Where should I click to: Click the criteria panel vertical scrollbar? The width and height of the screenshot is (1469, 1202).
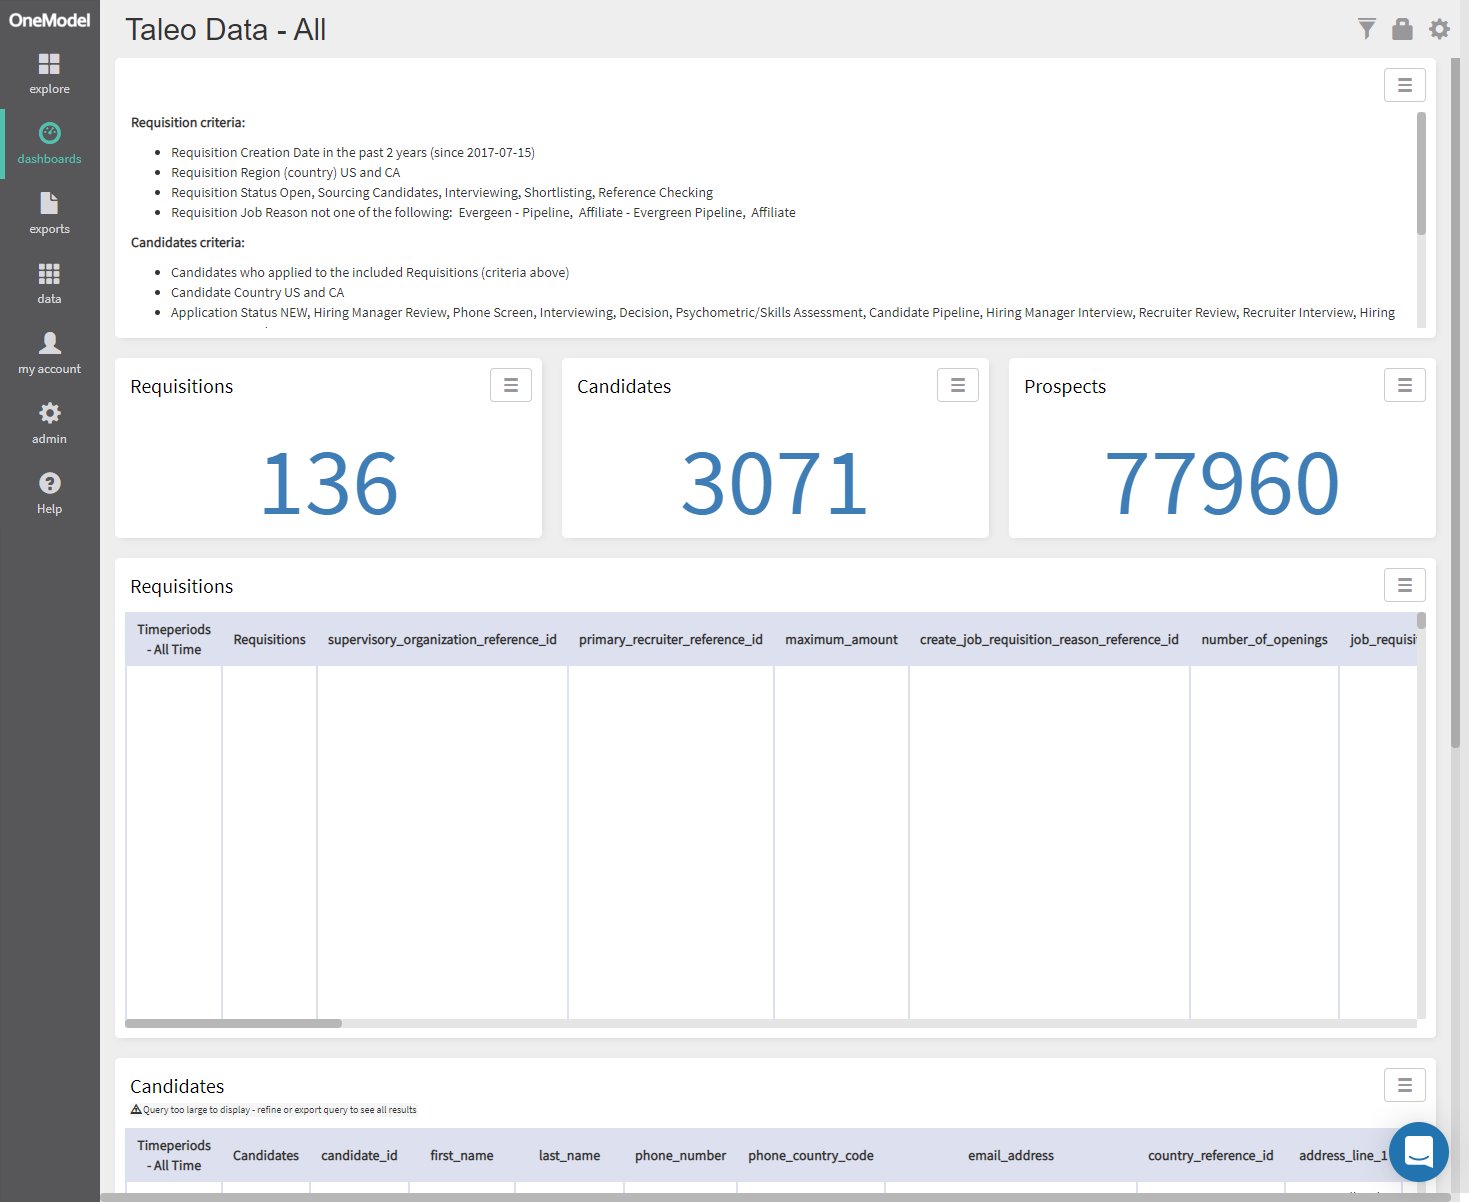pyautogui.click(x=1421, y=174)
